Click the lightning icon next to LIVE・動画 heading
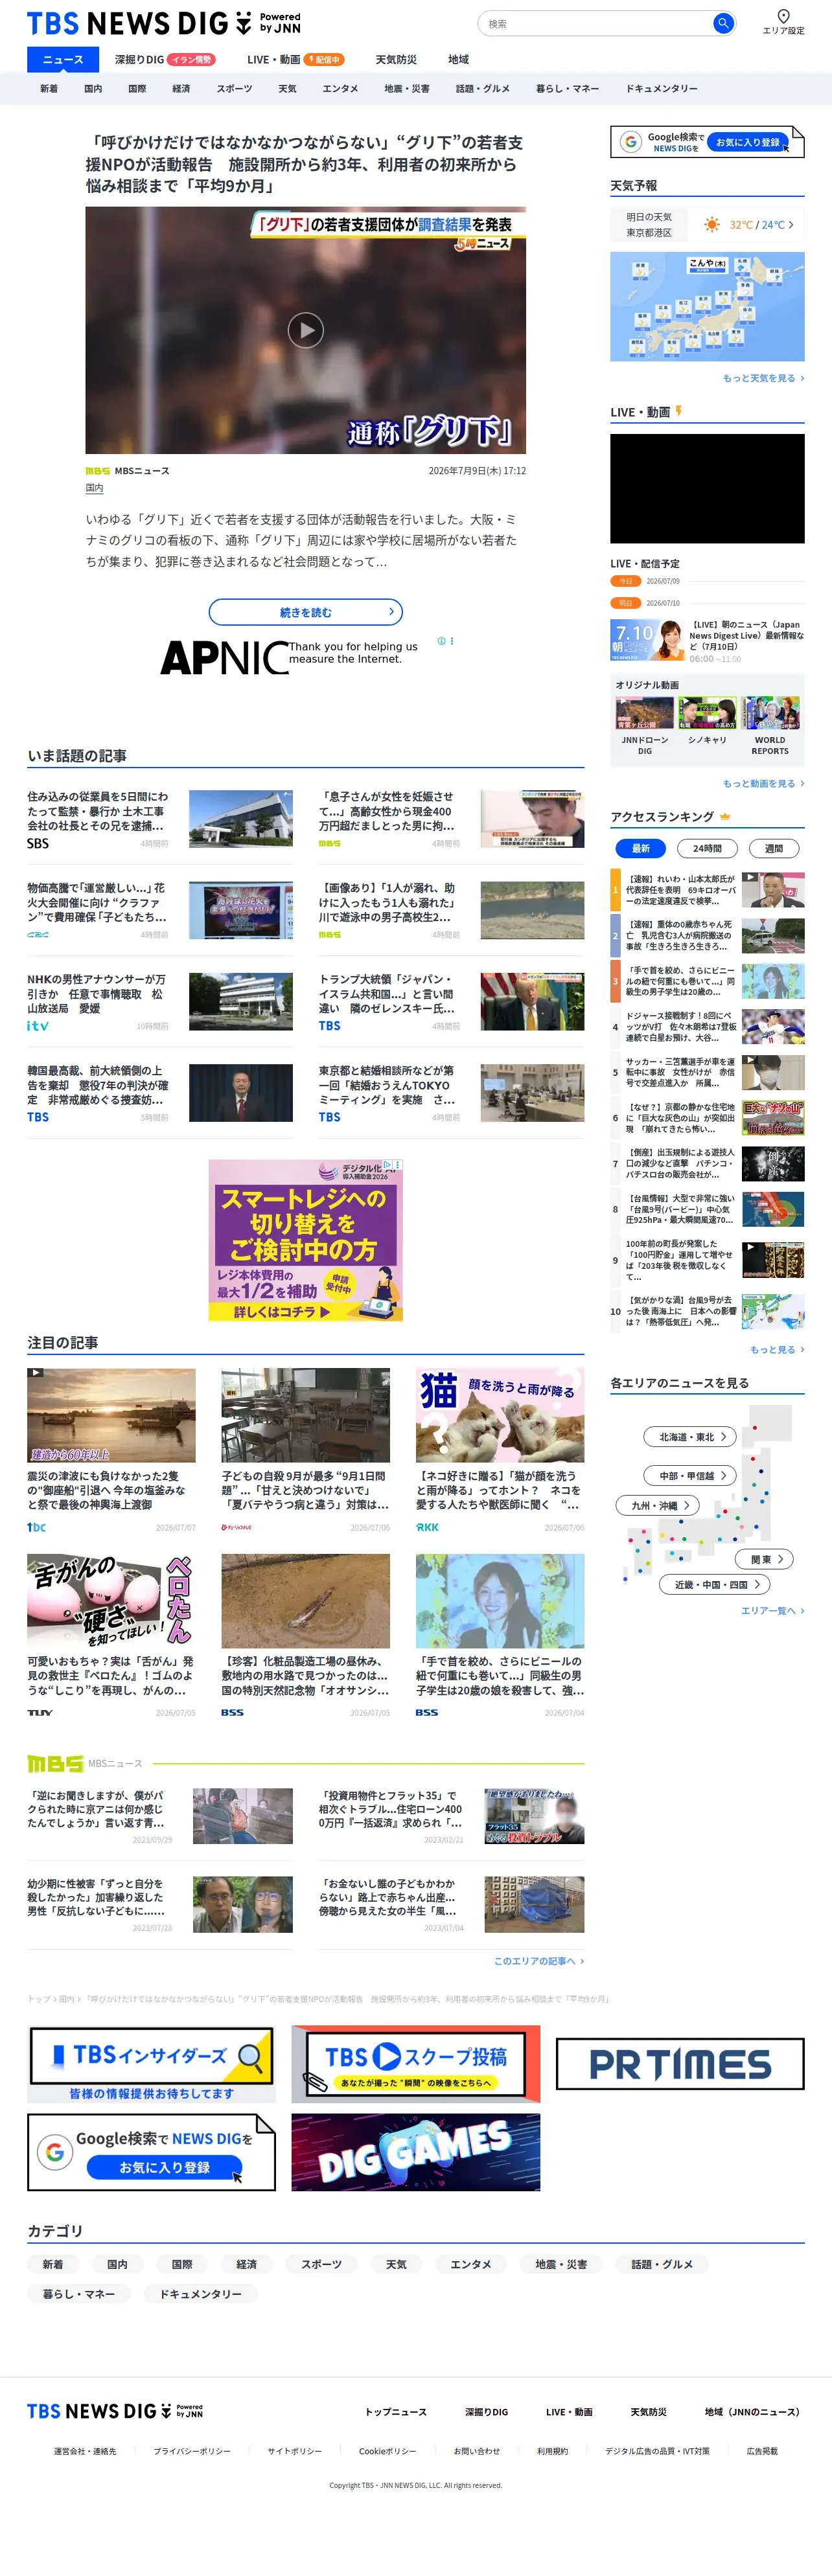Viewport: 832px width, 2576px height. click(x=679, y=411)
